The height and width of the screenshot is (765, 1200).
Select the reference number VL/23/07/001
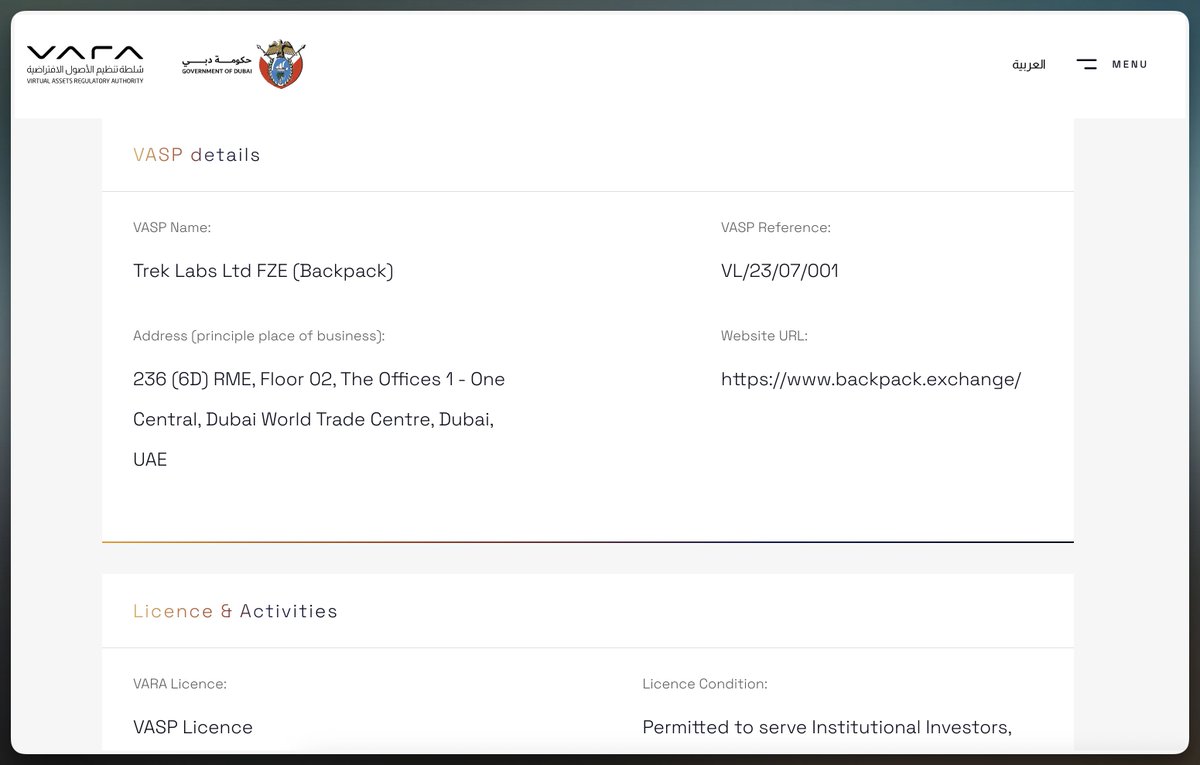(780, 271)
